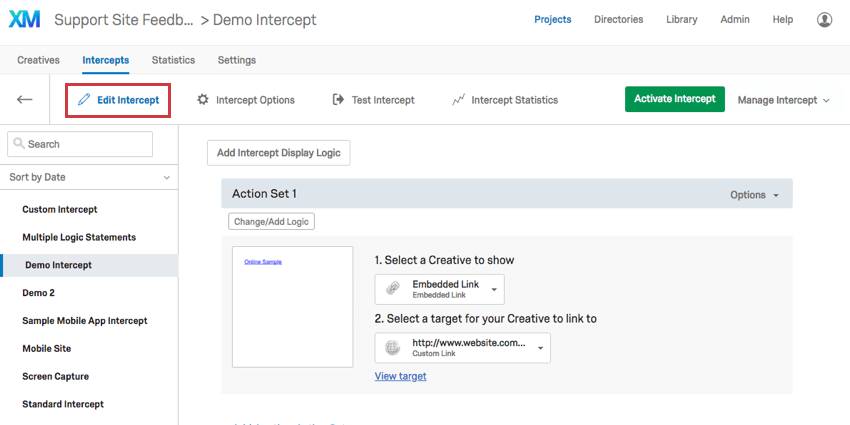The height and width of the screenshot is (425, 850).
Task: Click Add Intercept Display Logic button
Action: pyautogui.click(x=278, y=153)
